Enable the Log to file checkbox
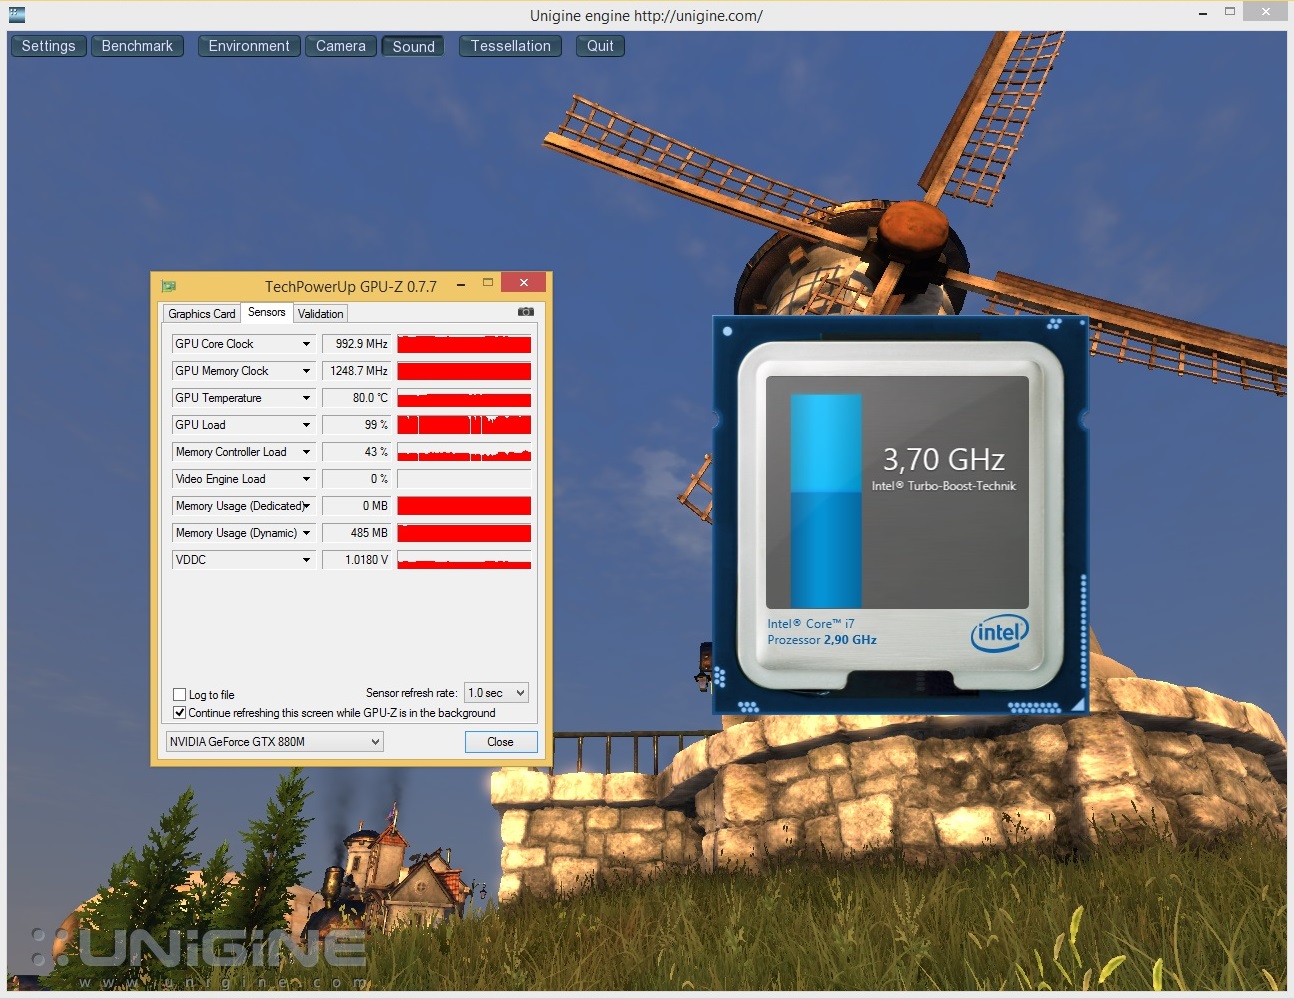This screenshot has width=1294, height=999. click(x=180, y=694)
